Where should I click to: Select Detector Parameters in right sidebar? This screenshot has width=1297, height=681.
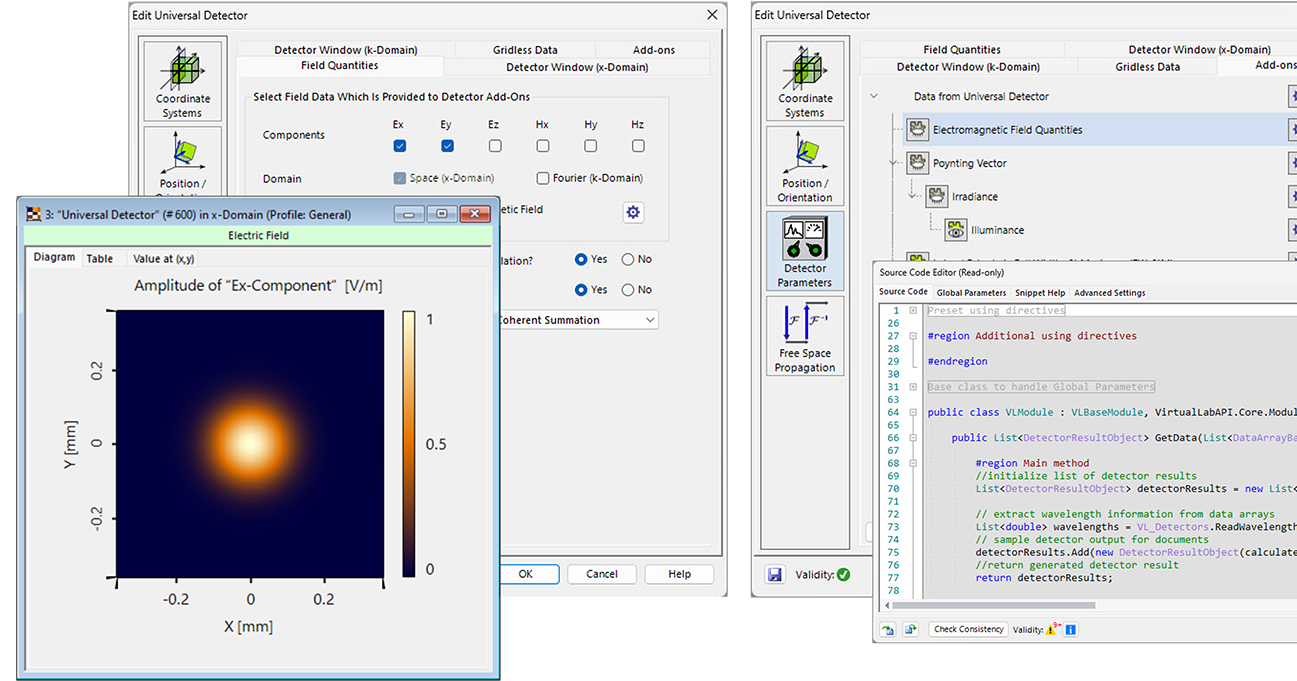pyautogui.click(x=804, y=251)
